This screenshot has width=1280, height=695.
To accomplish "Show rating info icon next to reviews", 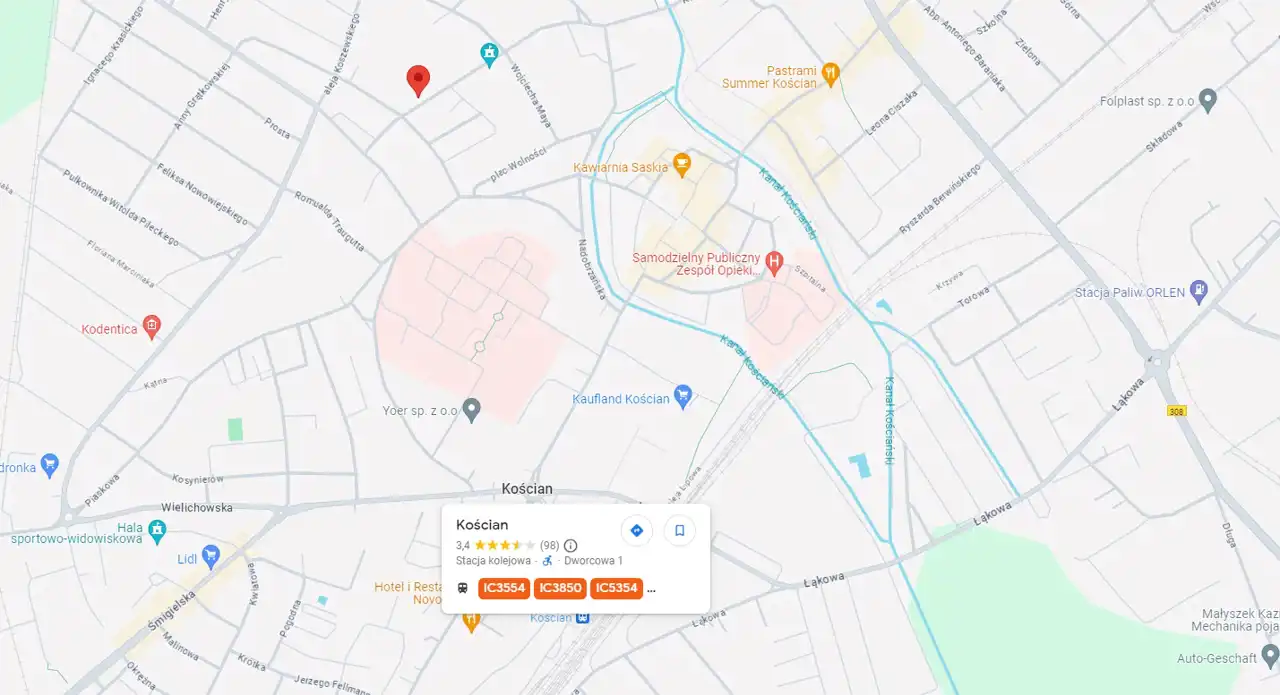I will 571,545.
